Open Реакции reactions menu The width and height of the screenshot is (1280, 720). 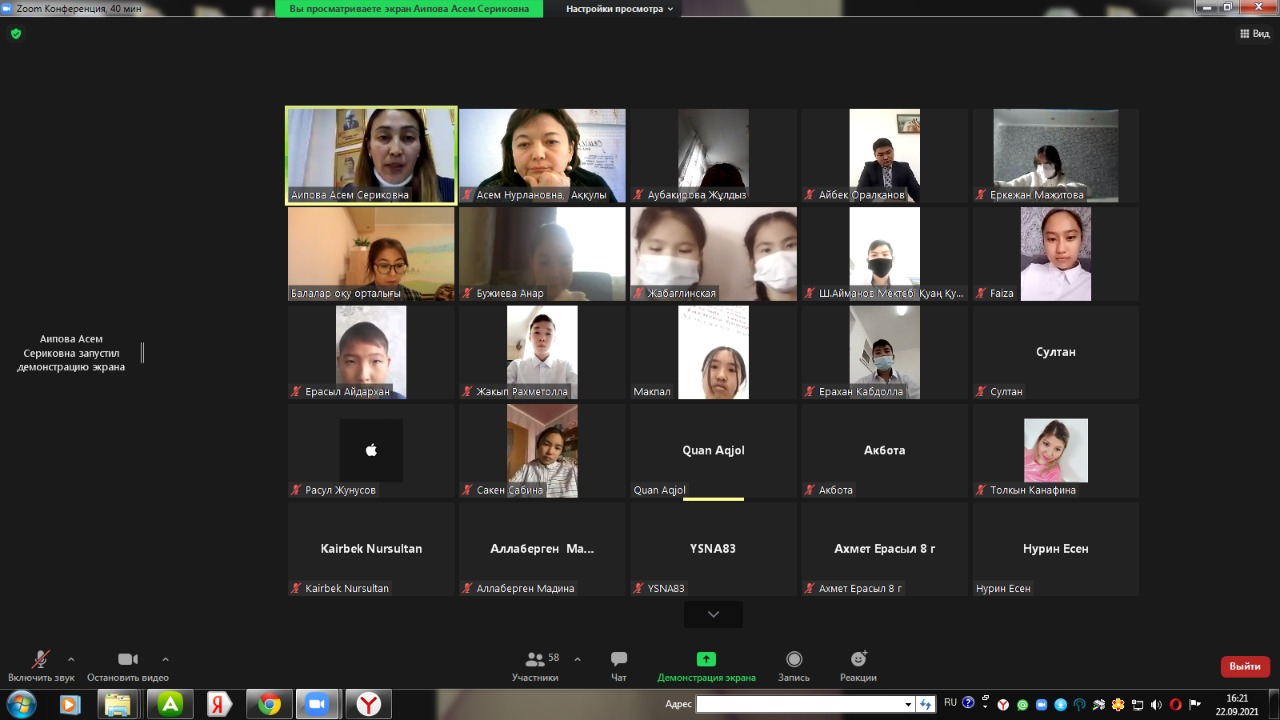[858, 660]
